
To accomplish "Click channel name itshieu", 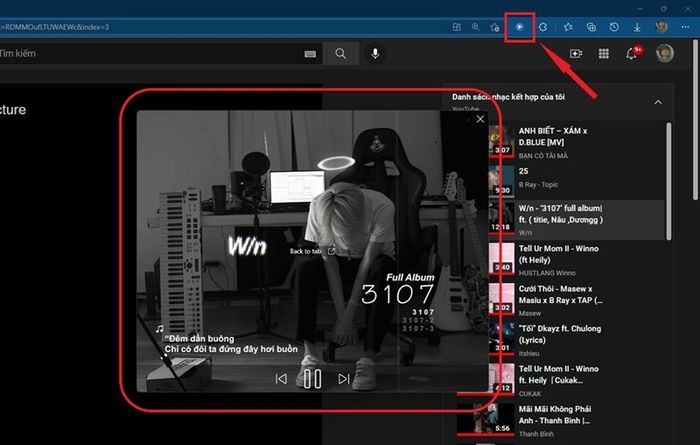I will 529,354.
